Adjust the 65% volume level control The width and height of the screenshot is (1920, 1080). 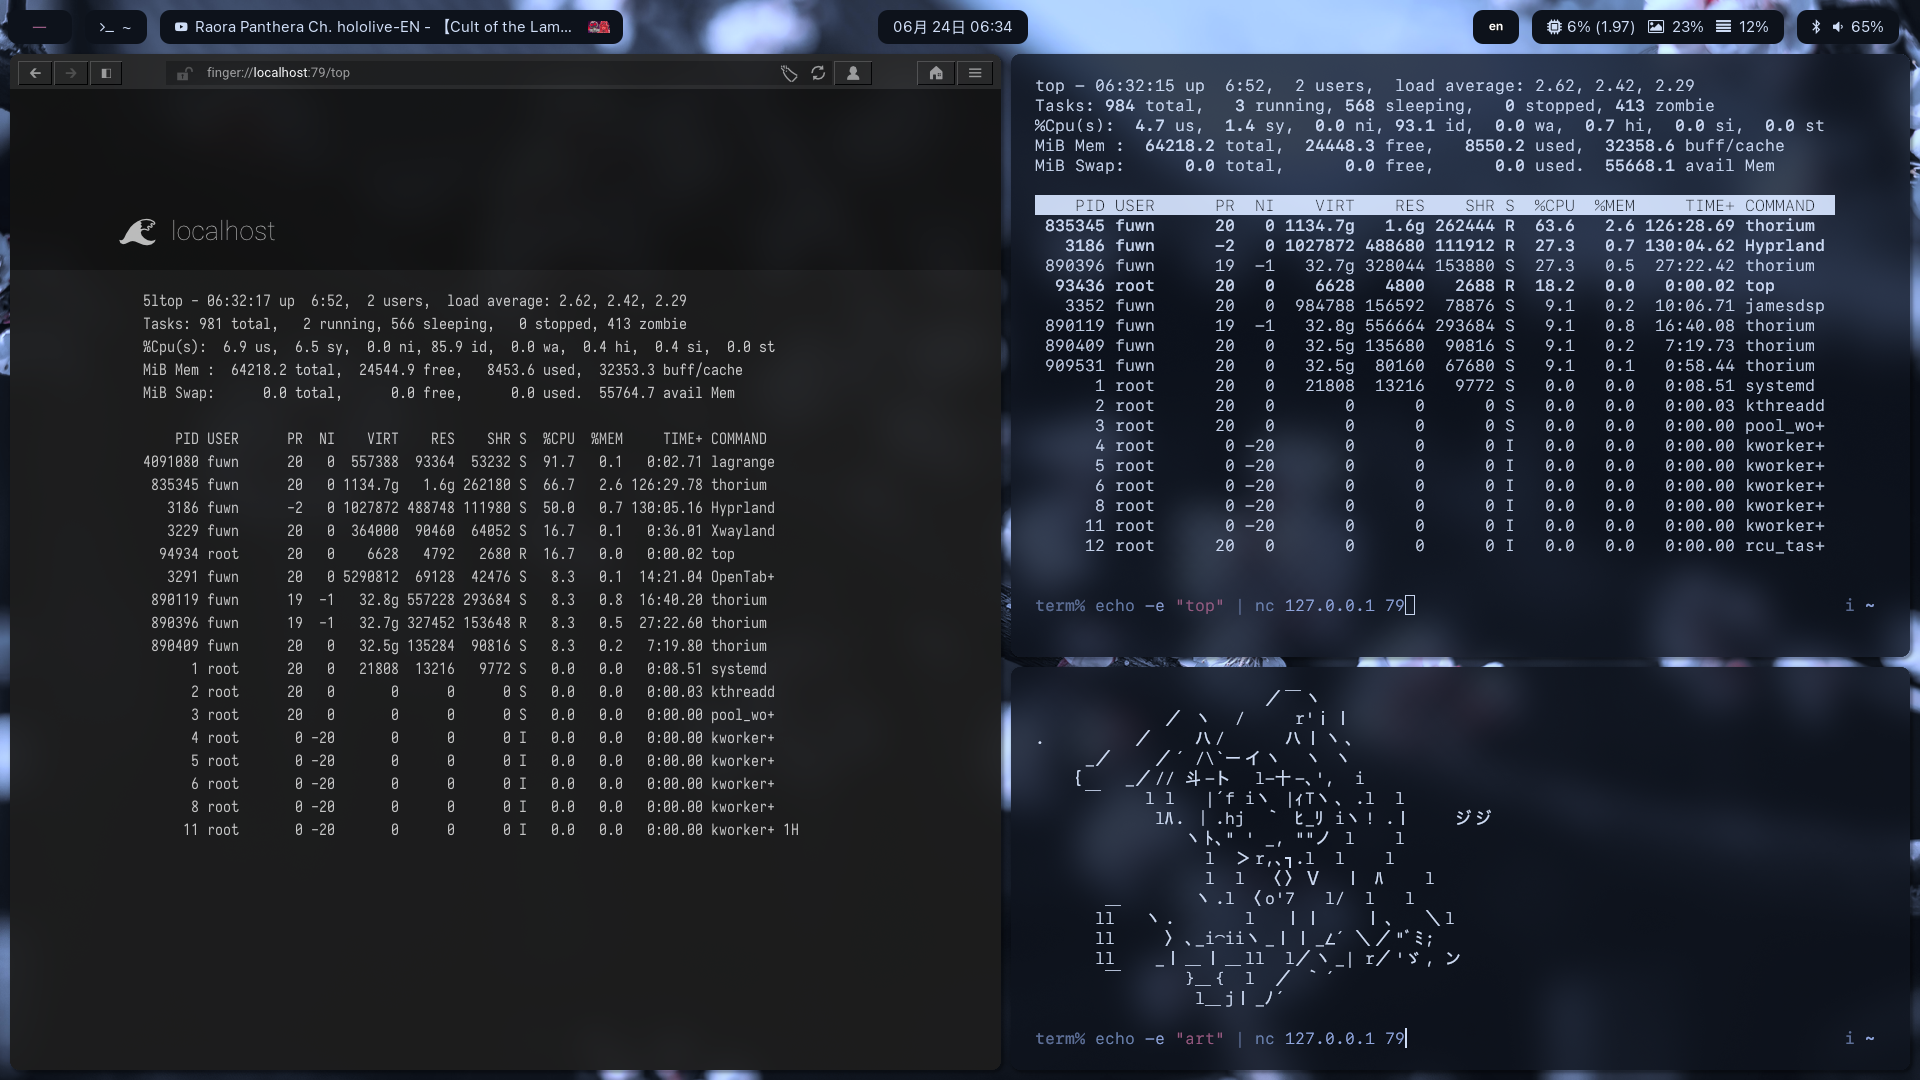(1866, 27)
